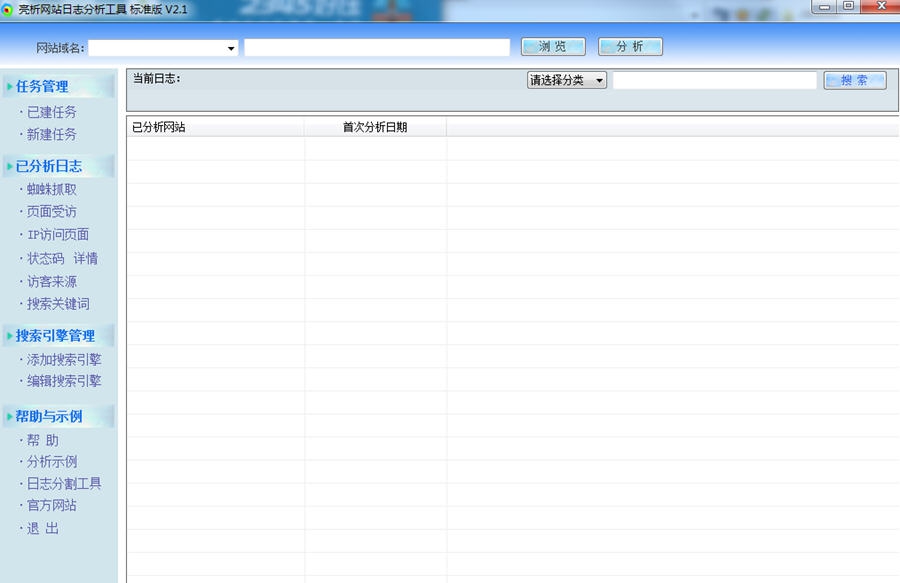Open 页面受访 page visits report
The width and height of the screenshot is (900, 583).
point(49,211)
